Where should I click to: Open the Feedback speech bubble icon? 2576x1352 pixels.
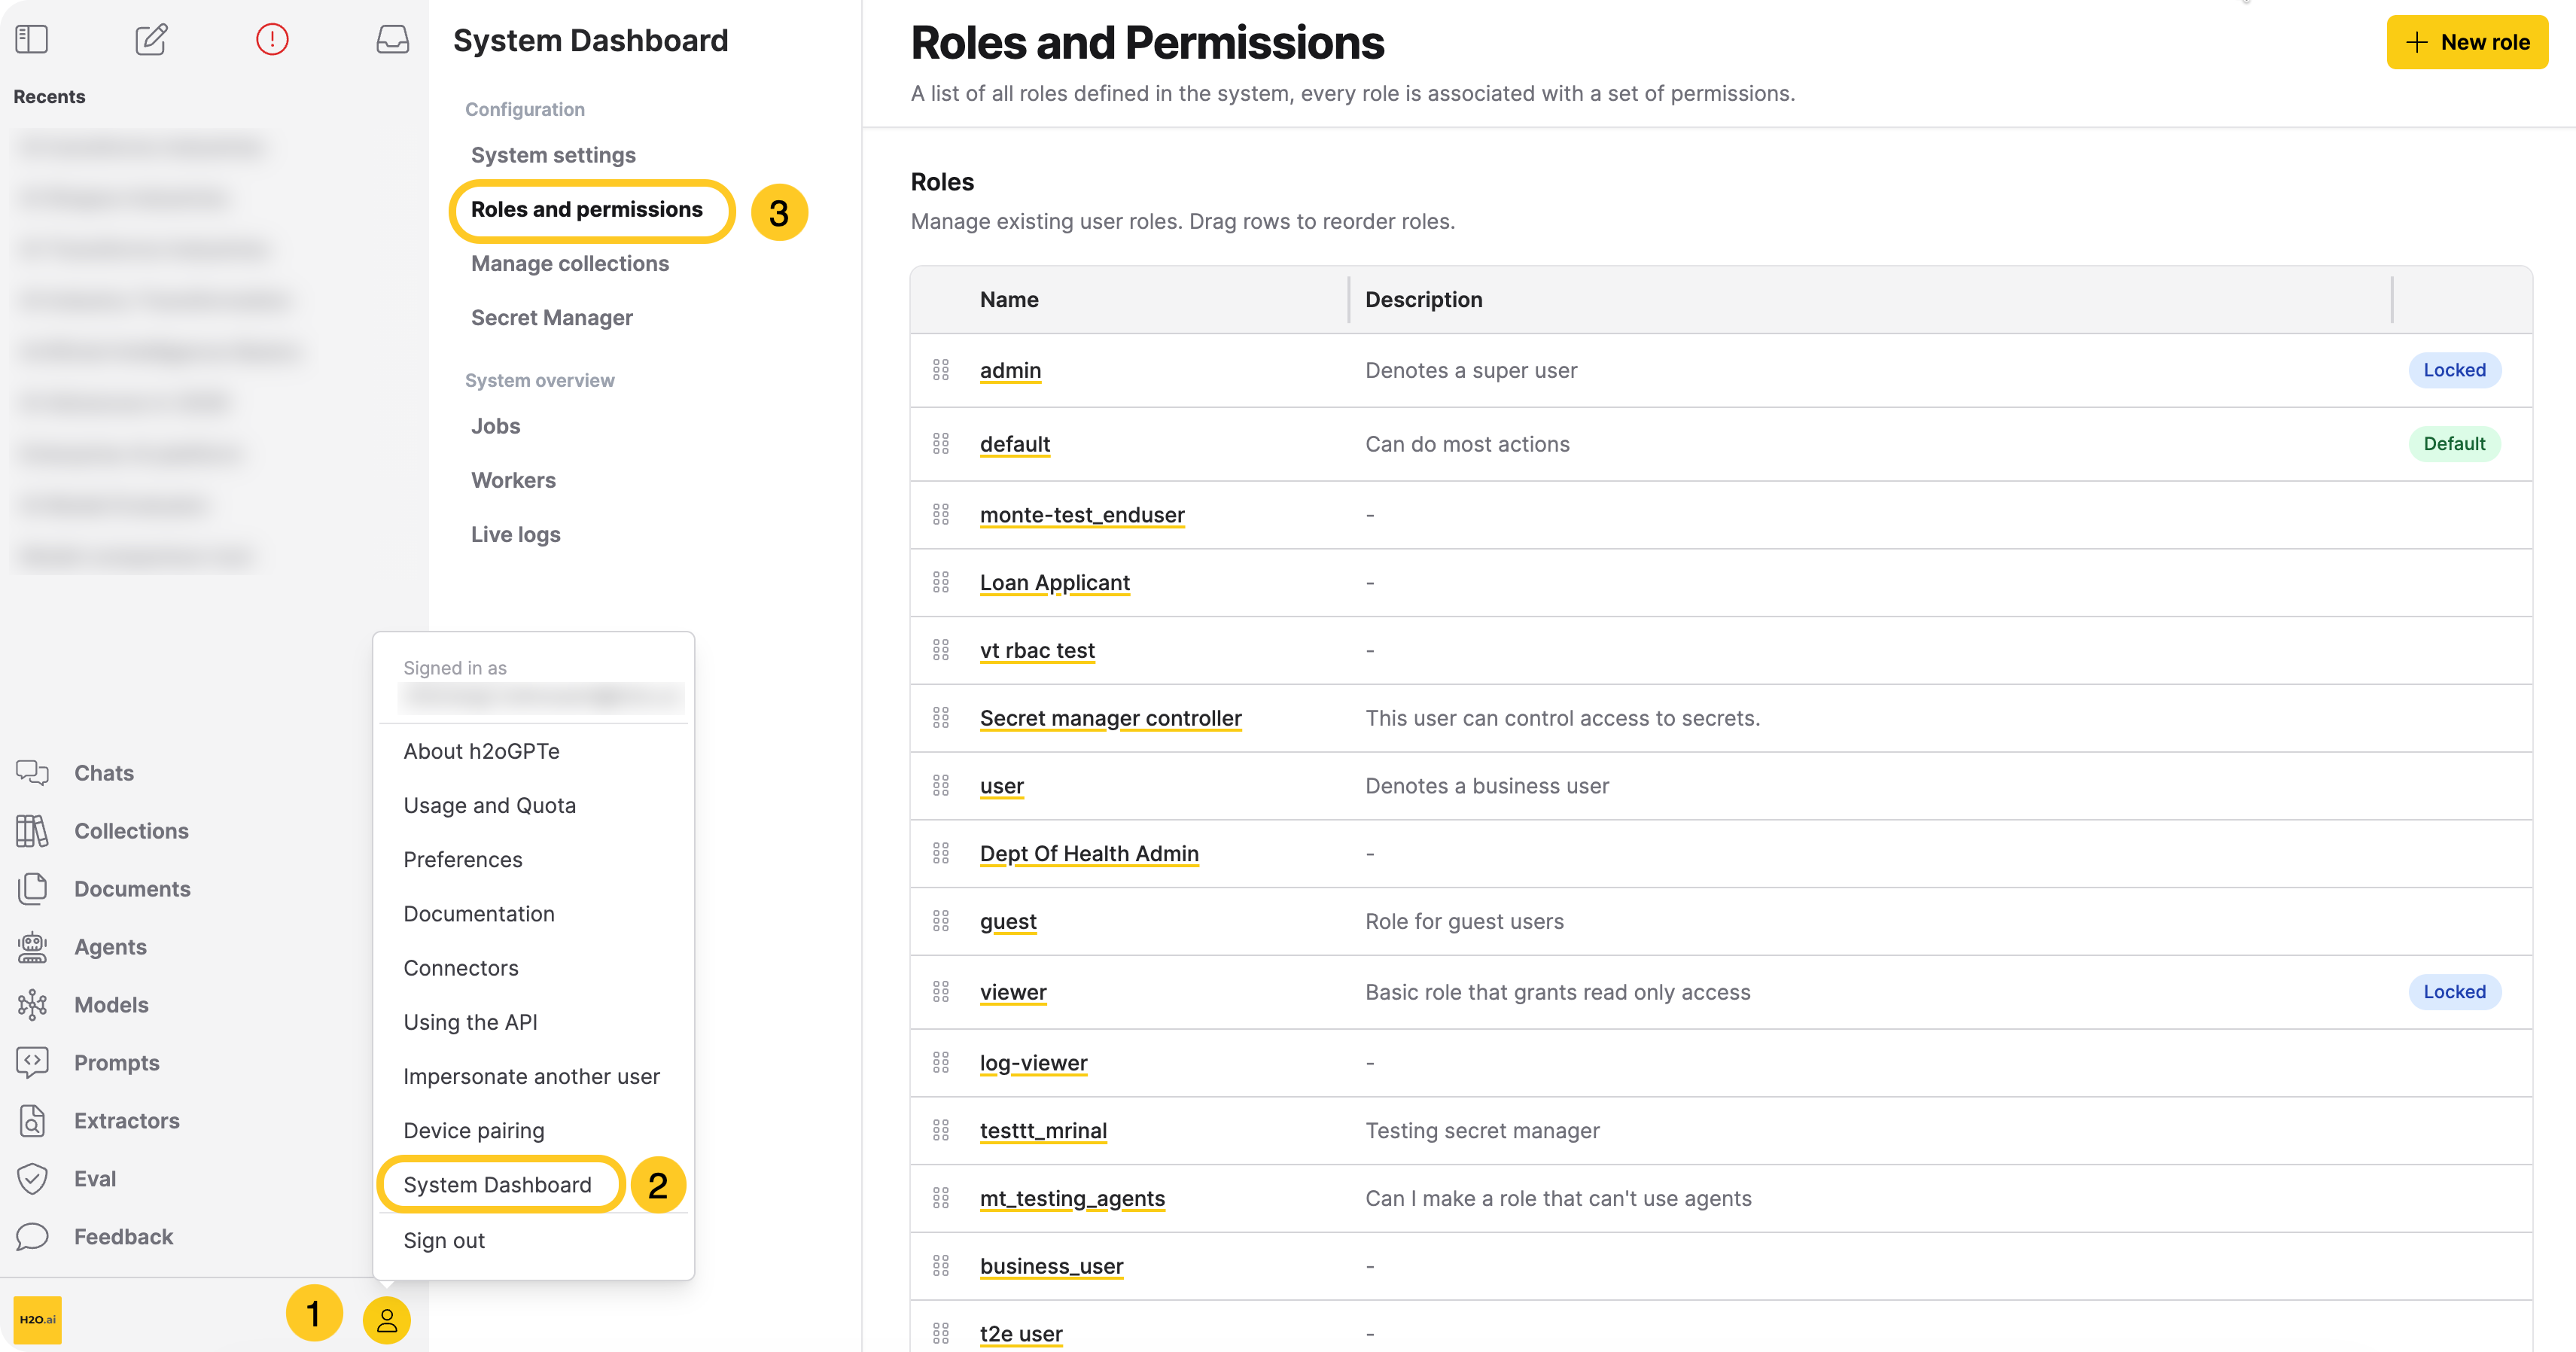coord(34,1236)
